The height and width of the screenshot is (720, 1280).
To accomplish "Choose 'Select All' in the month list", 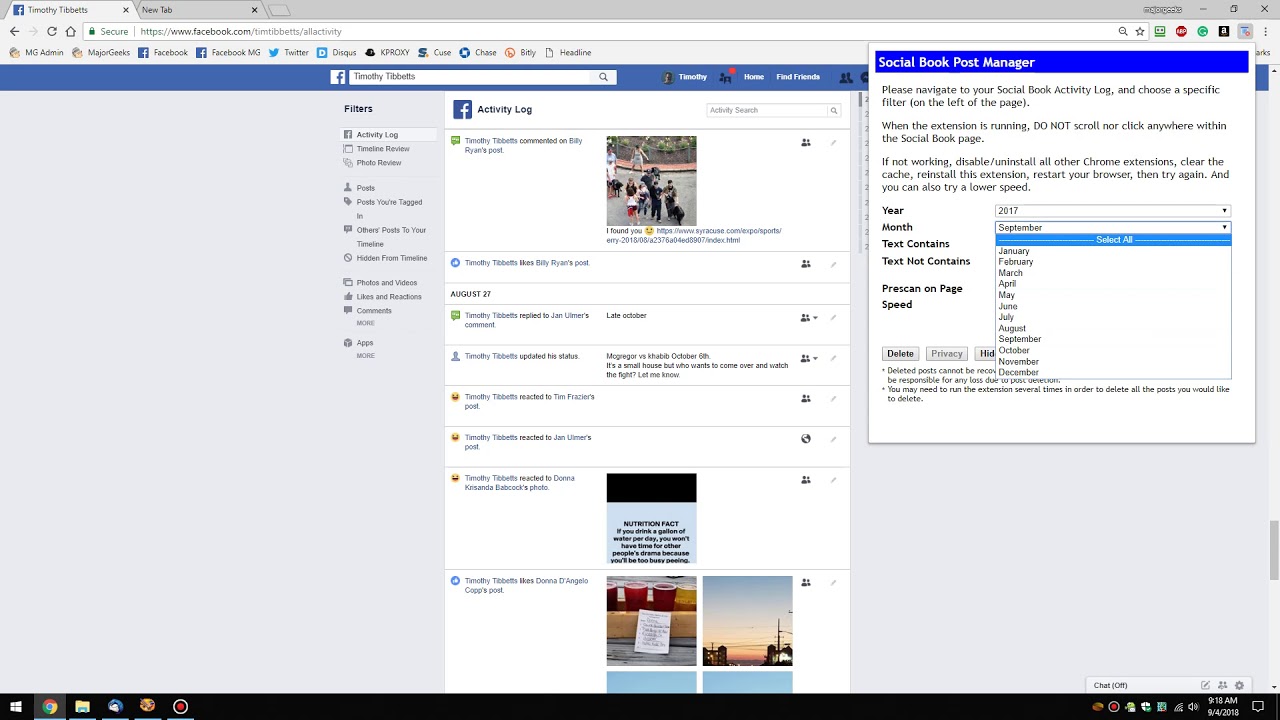I will 1113,240.
